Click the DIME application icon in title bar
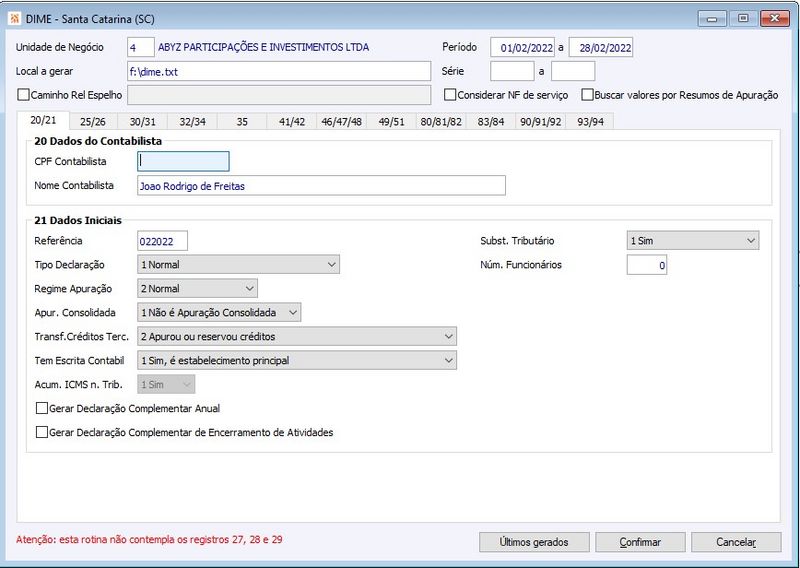The width and height of the screenshot is (800, 568). coord(15,19)
